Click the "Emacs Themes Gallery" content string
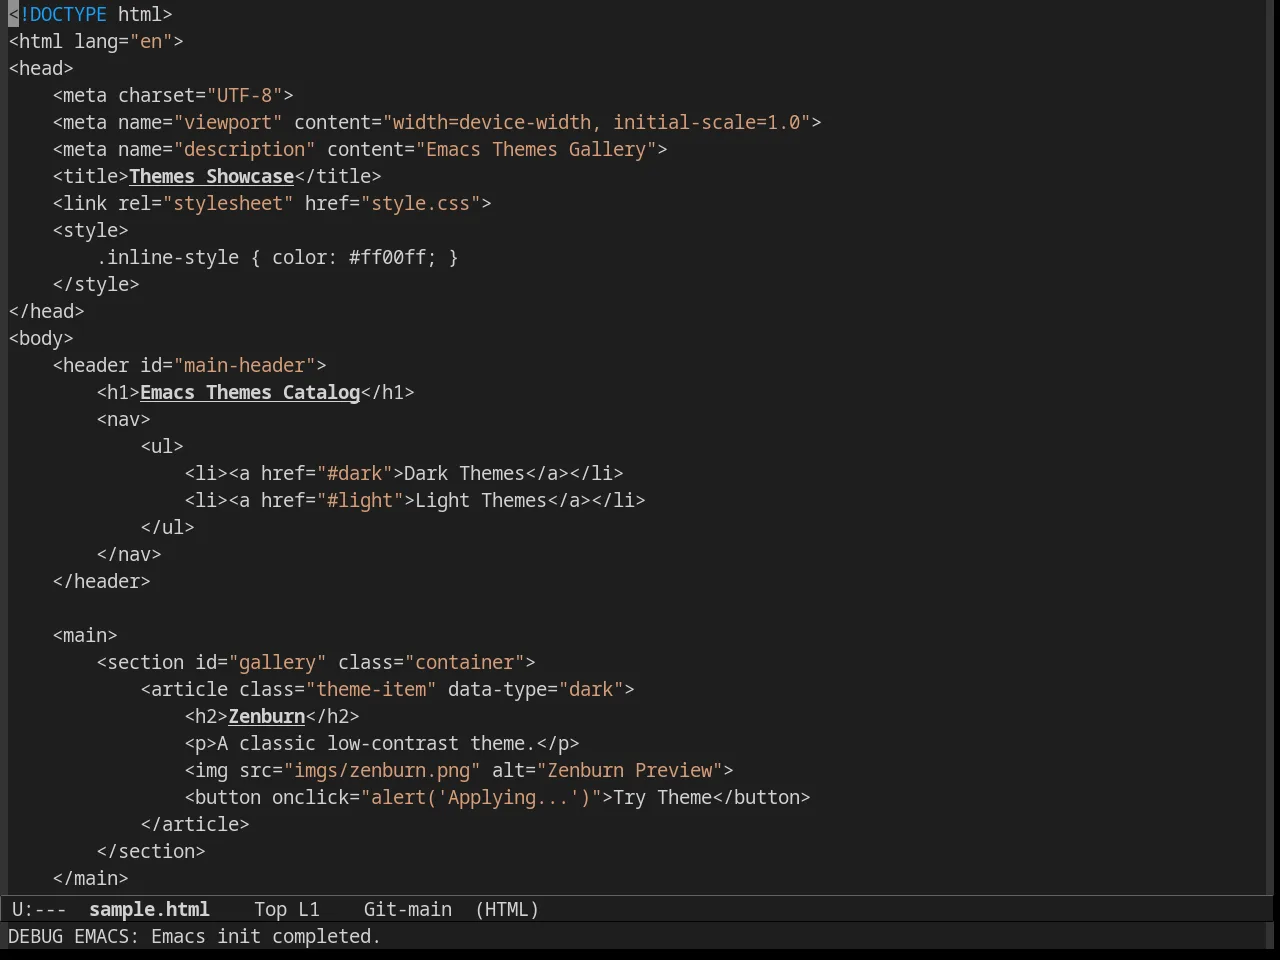Viewport: 1280px width, 960px height. click(536, 149)
